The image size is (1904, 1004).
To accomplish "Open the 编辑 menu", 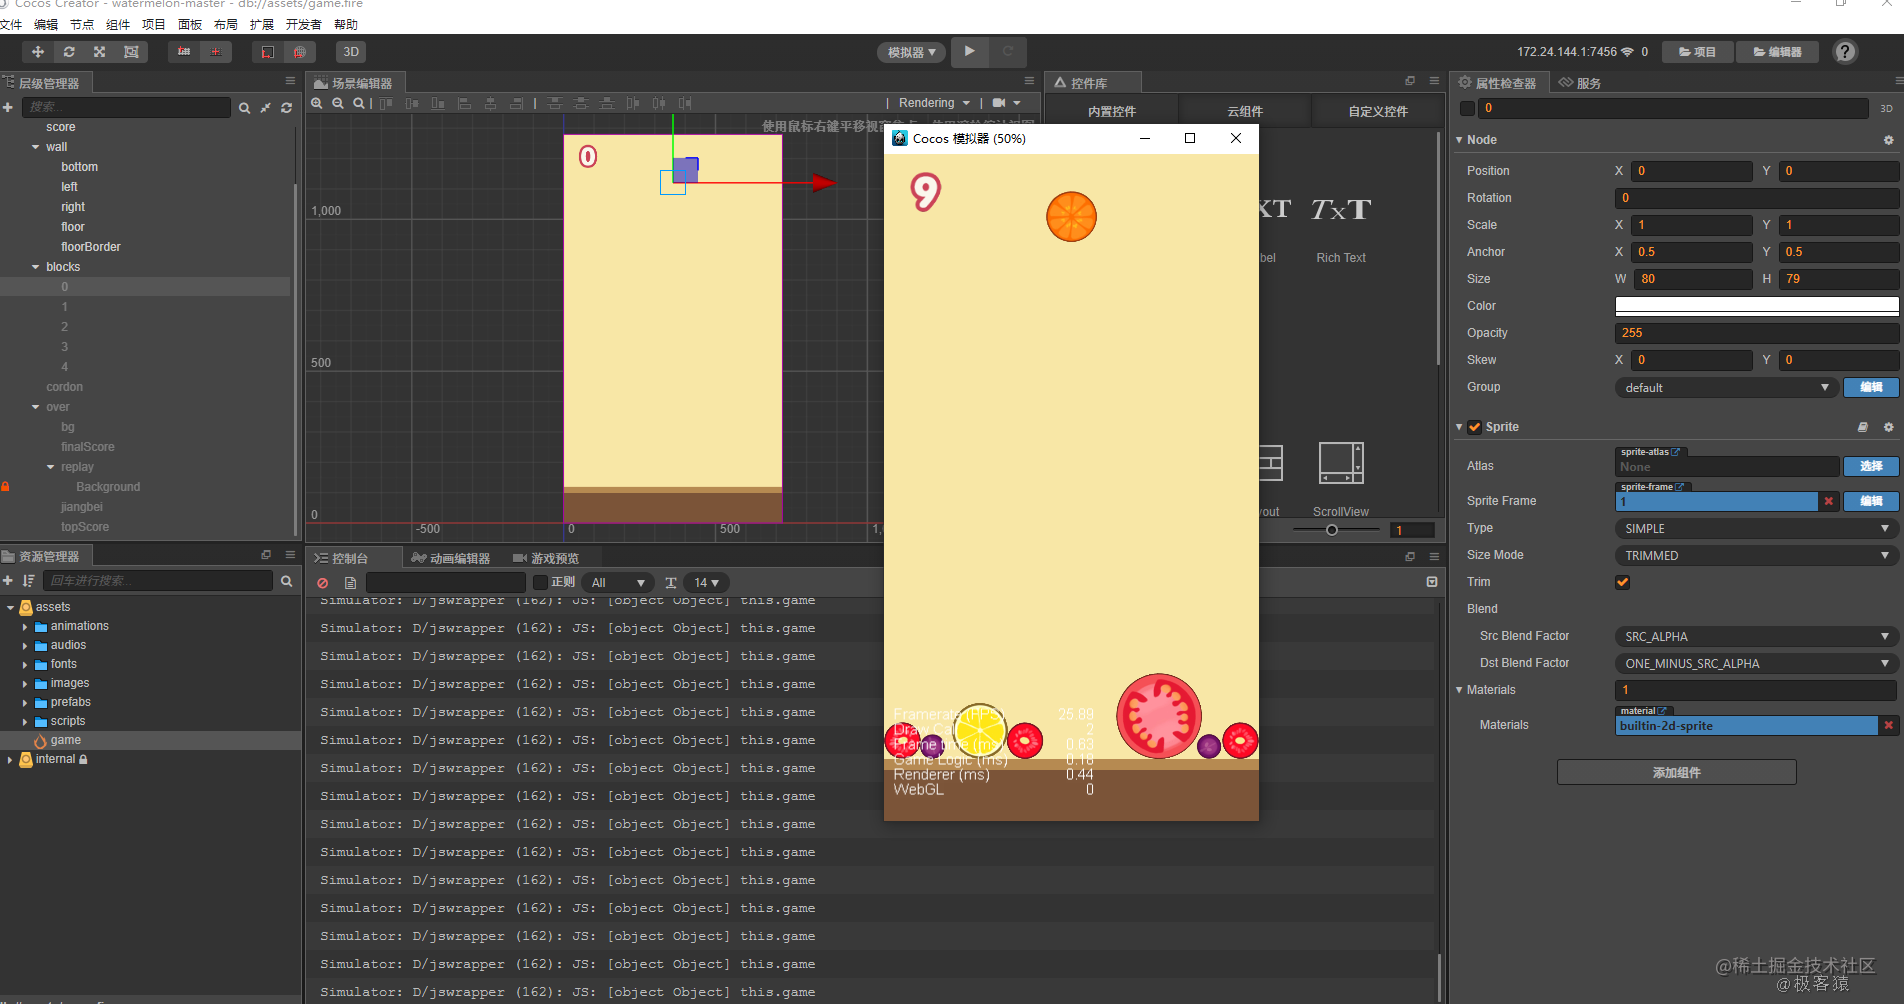I will [x=46, y=24].
